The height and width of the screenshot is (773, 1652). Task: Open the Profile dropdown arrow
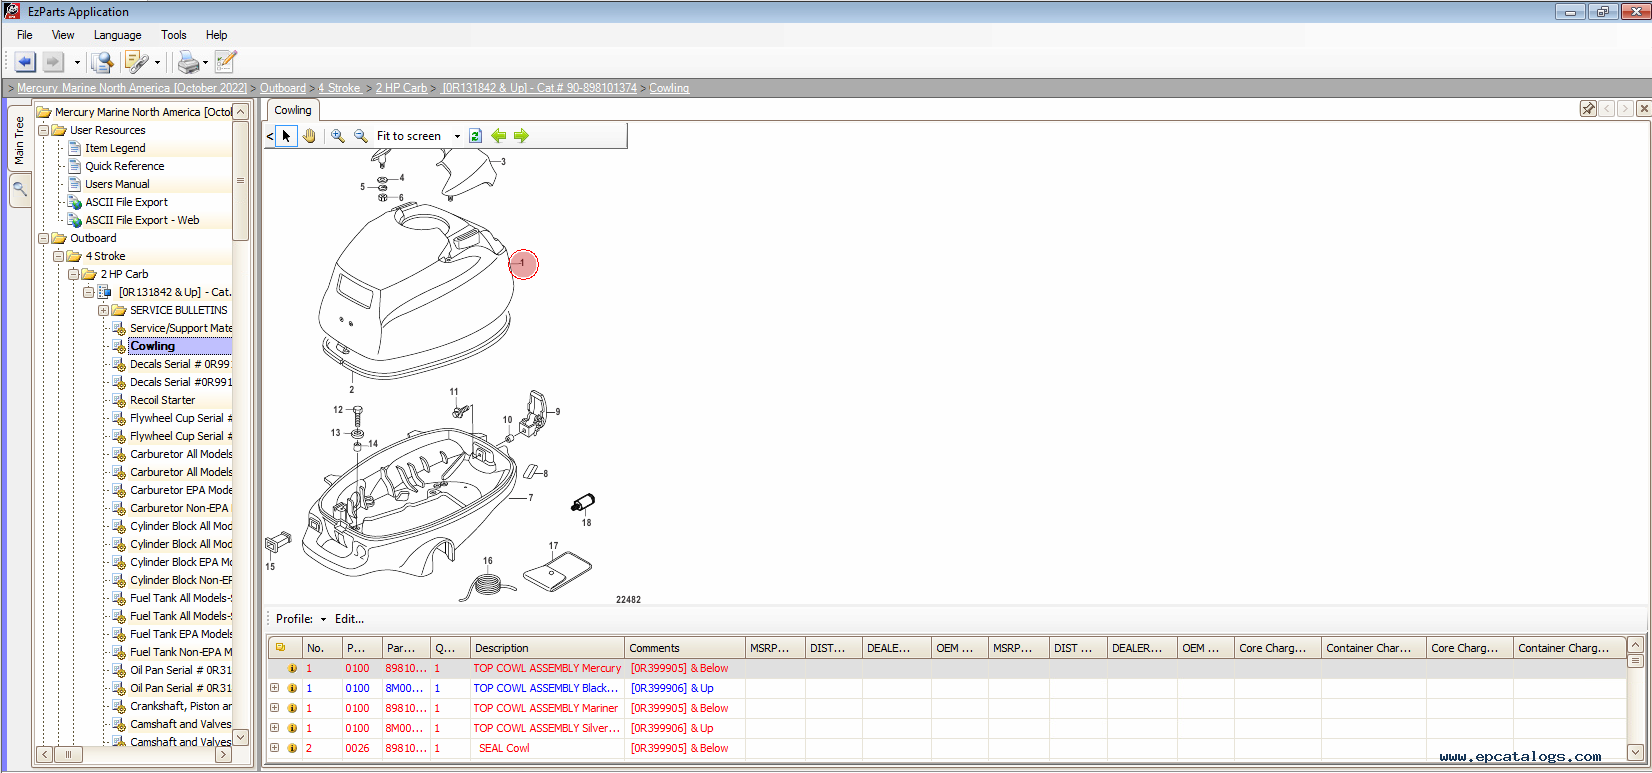click(x=323, y=620)
